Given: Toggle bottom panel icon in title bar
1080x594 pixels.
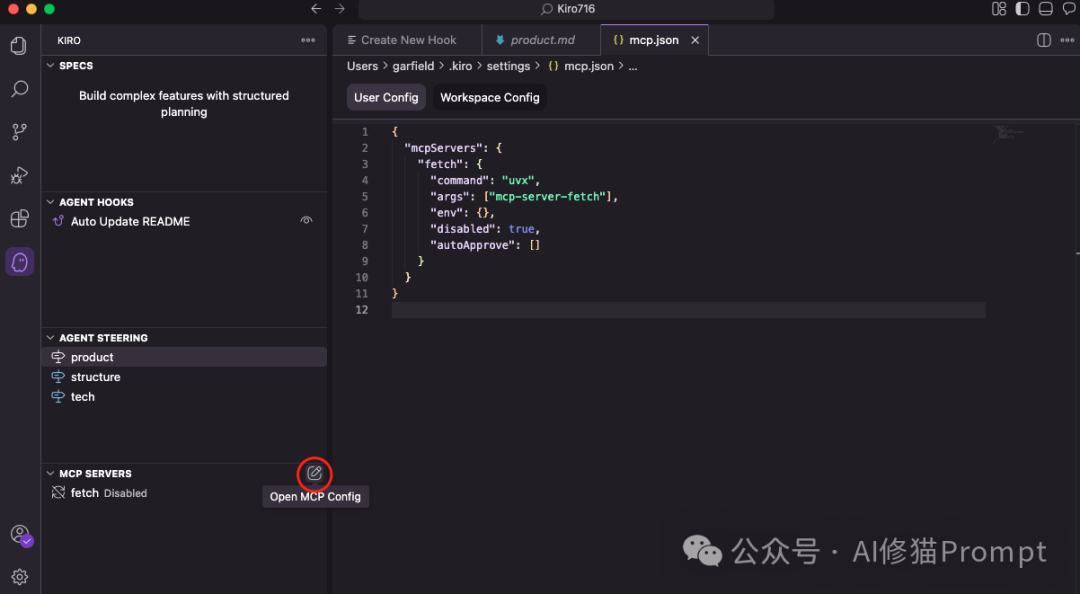Looking at the screenshot, I should (x=1046, y=9).
